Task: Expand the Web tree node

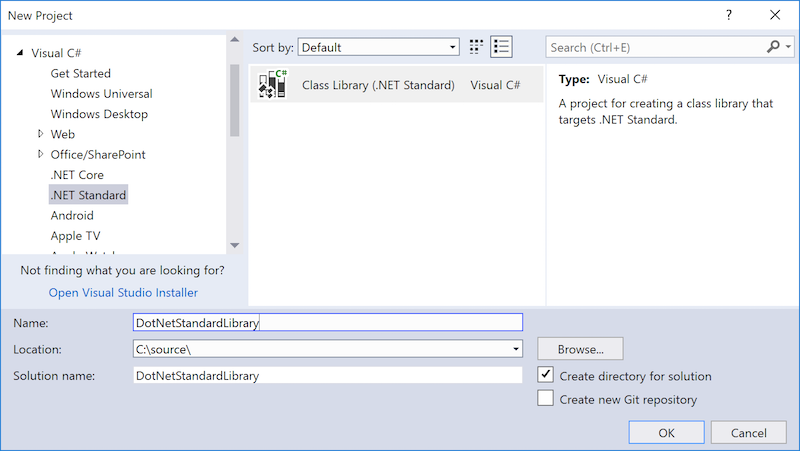Action: coord(40,134)
